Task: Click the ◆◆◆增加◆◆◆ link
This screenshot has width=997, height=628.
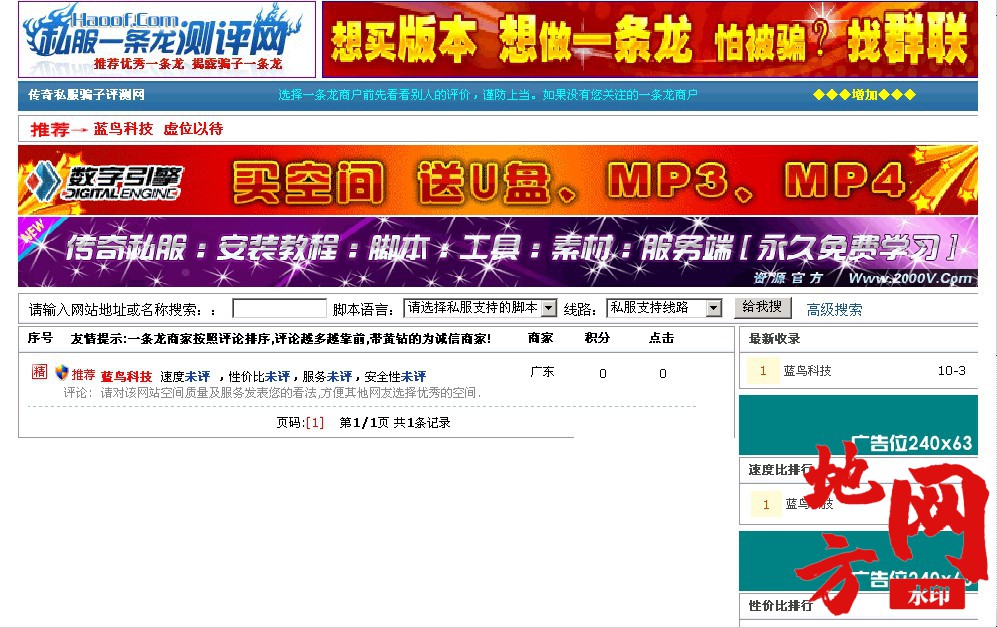Action: [x=864, y=95]
